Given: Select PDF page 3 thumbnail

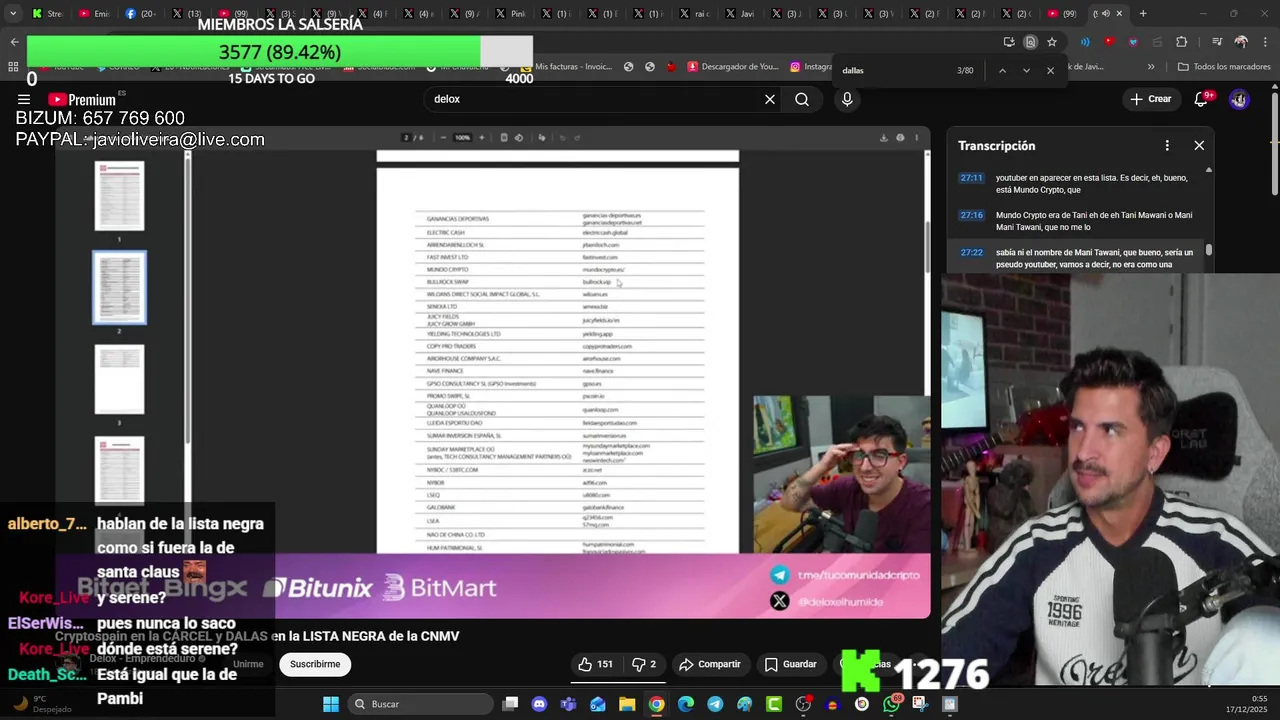Looking at the screenshot, I should coord(119,379).
